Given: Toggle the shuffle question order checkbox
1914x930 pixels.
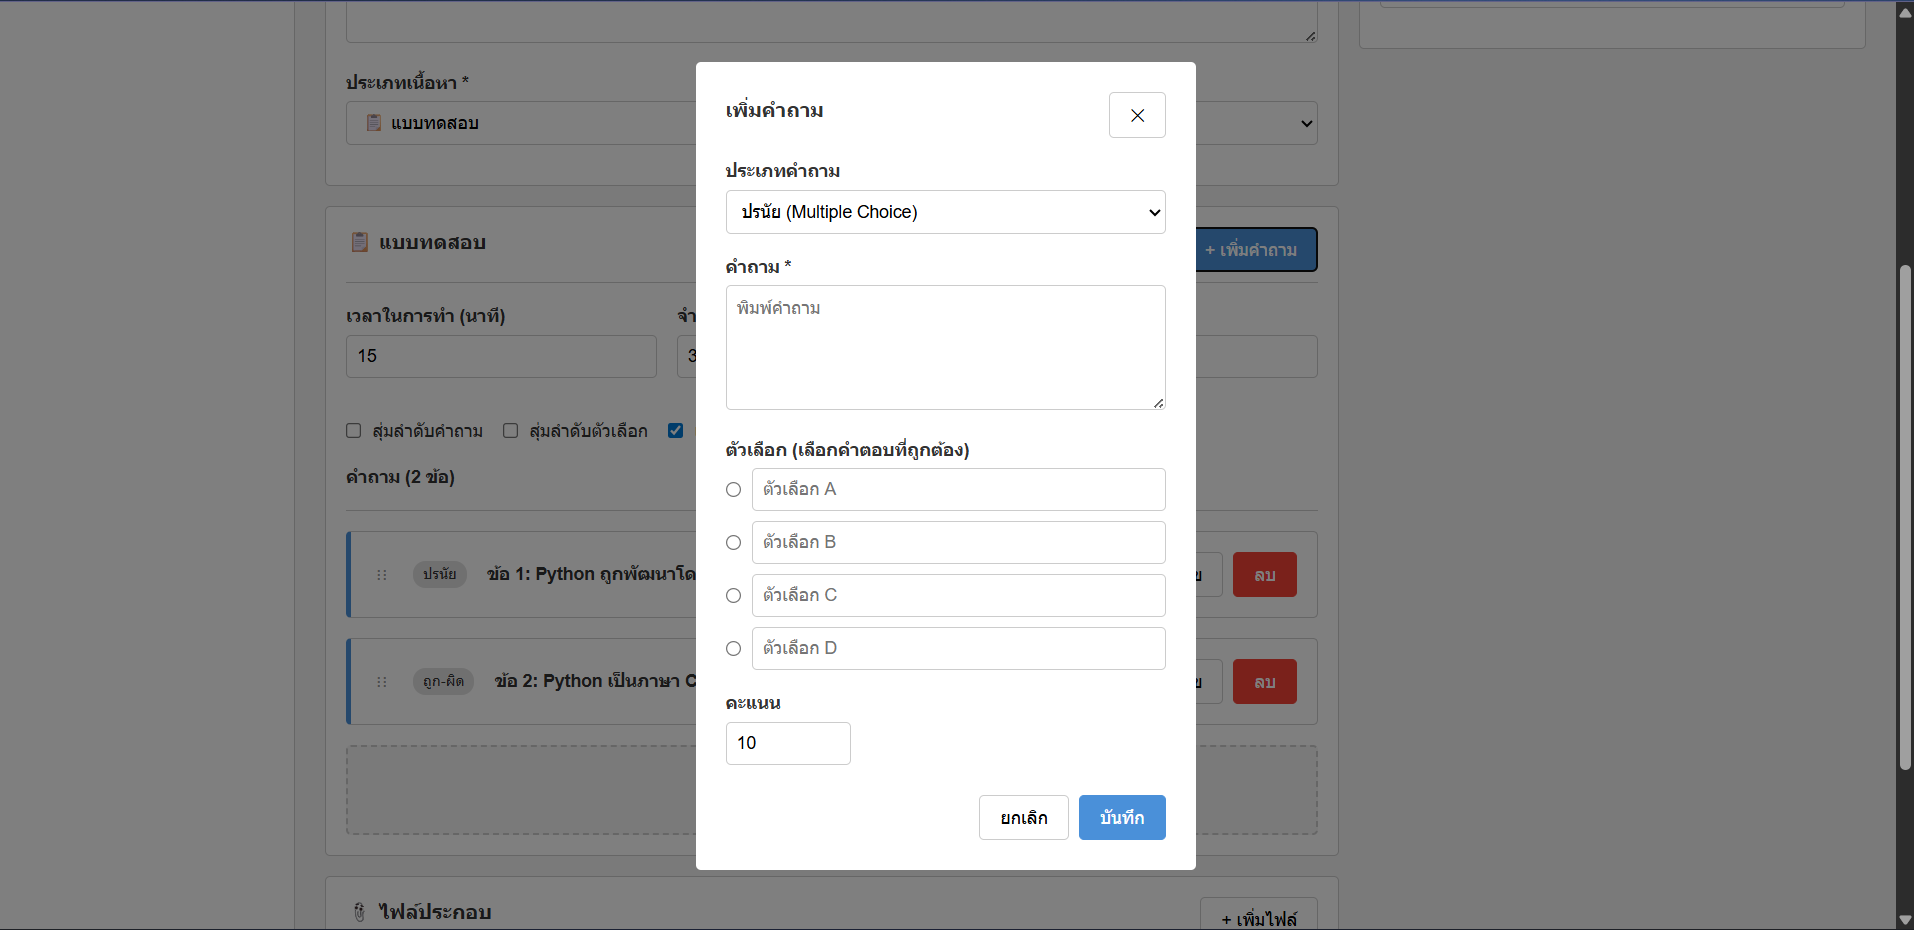Looking at the screenshot, I should (354, 431).
